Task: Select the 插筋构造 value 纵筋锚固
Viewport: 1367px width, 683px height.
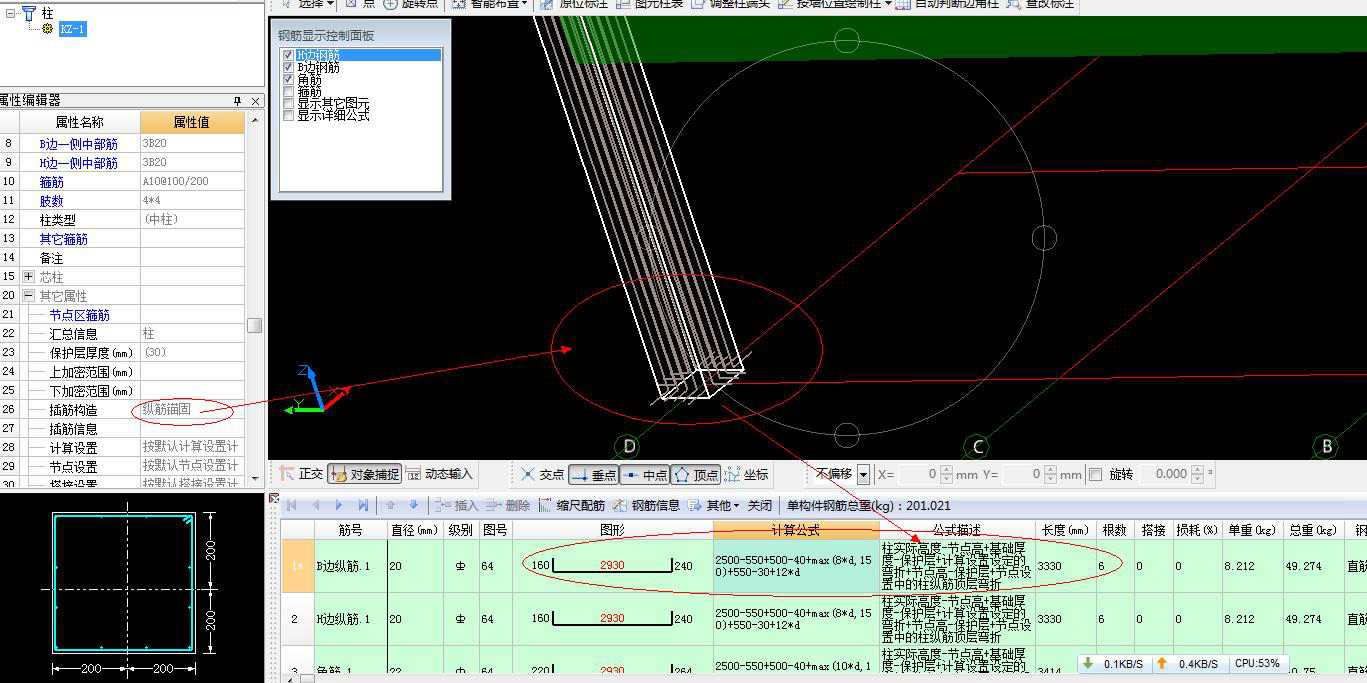Action: click(x=192, y=410)
